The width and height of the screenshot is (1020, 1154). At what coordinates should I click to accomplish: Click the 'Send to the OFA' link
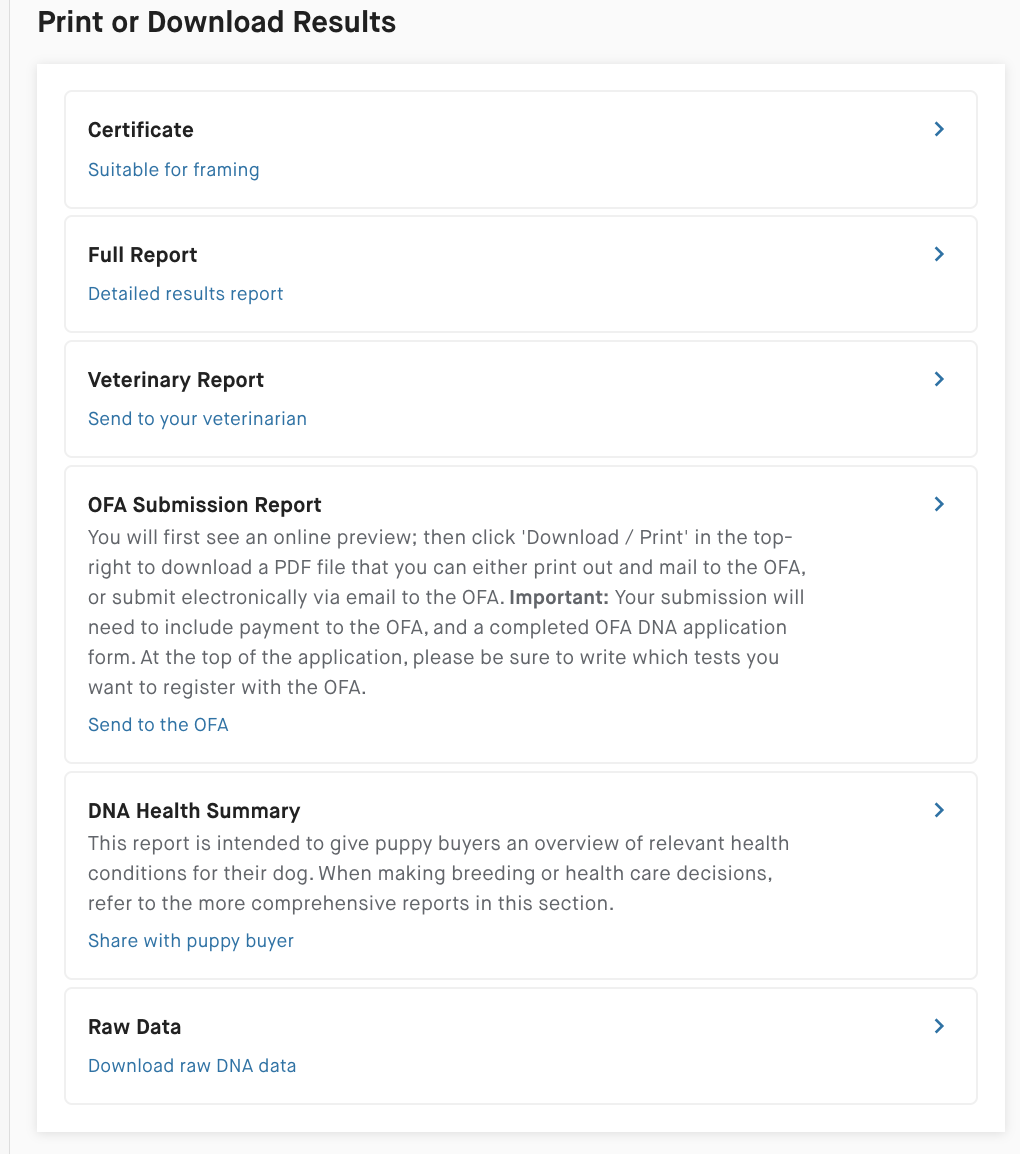(158, 725)
